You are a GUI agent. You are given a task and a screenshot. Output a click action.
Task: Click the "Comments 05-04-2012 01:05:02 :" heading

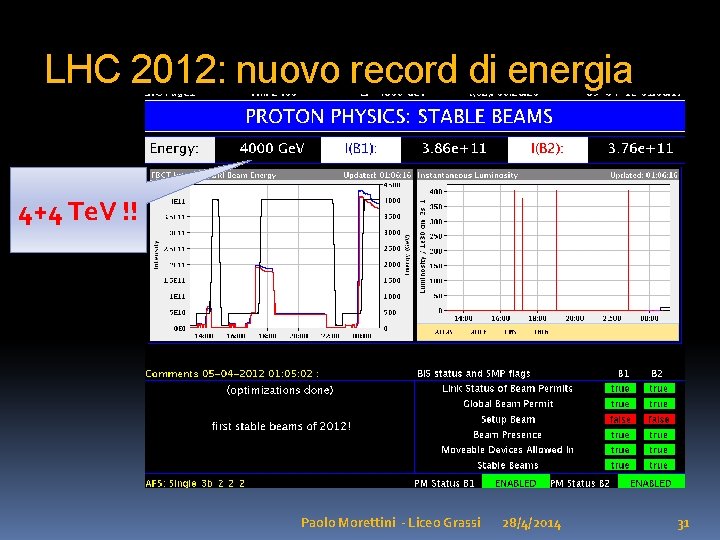tap(232, 373)
